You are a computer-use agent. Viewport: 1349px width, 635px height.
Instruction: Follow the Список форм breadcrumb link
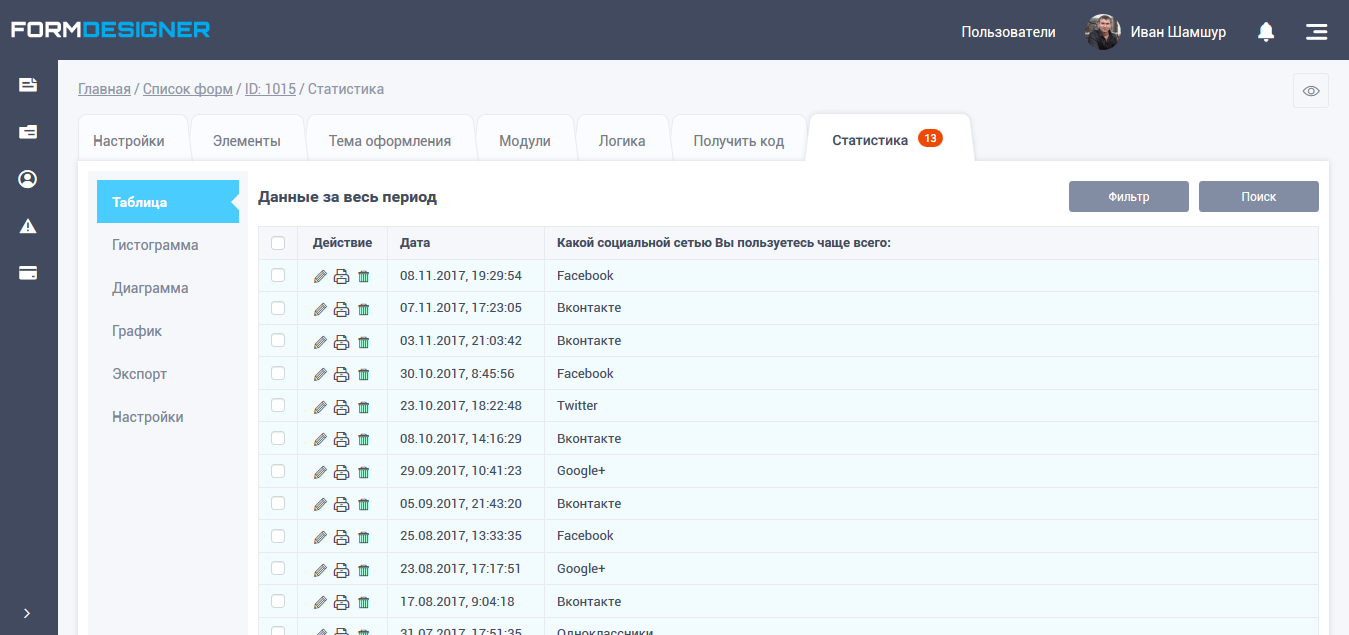[187, 89]
